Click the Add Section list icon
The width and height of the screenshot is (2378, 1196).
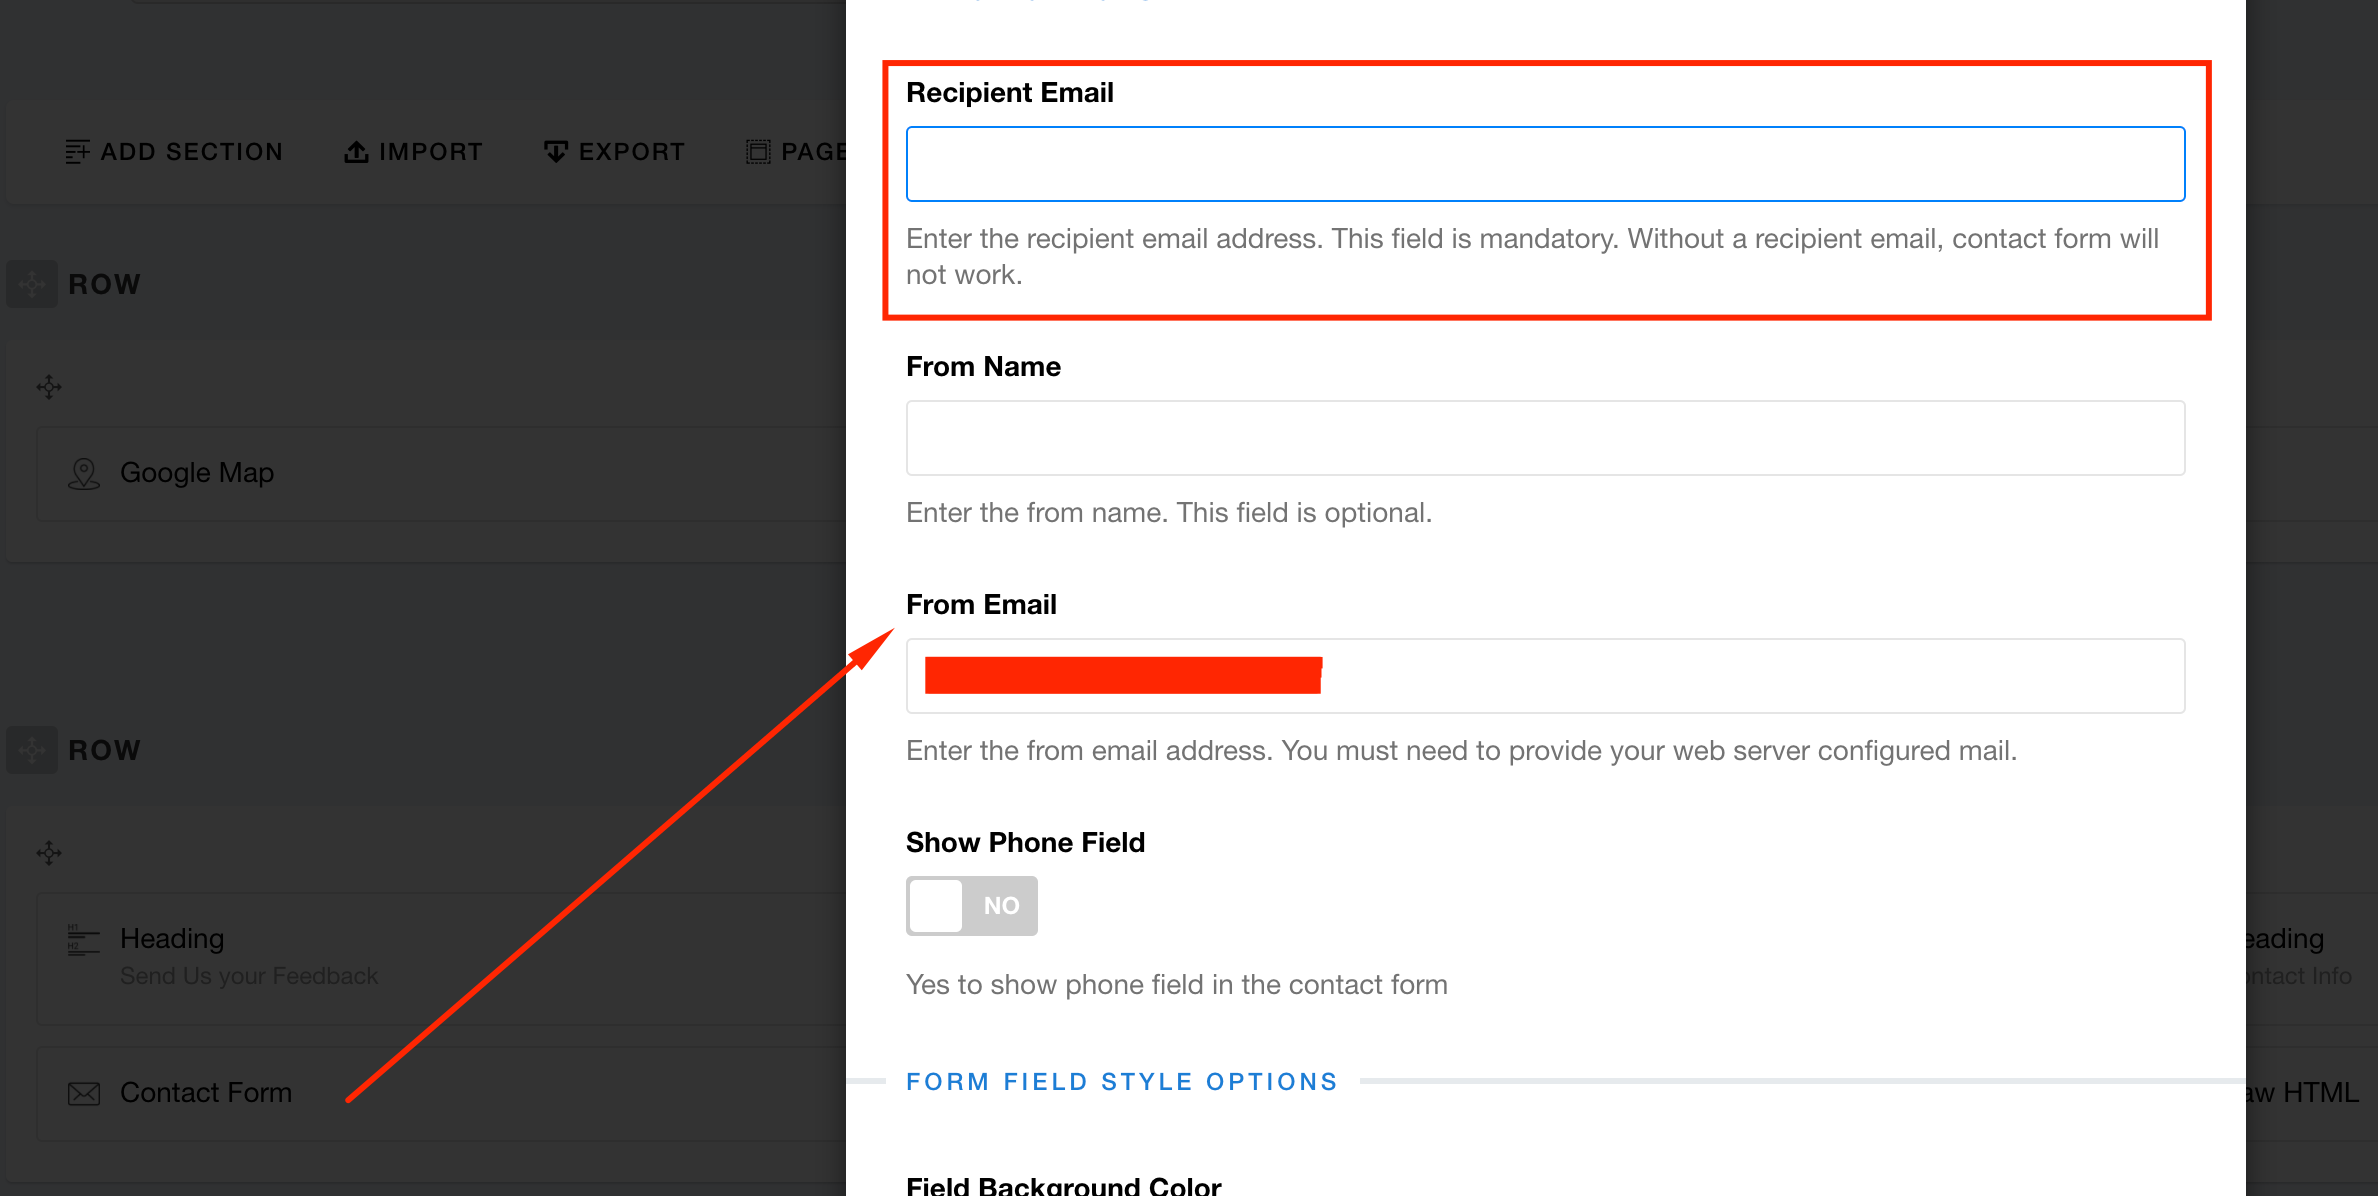(x=77, y=151)
